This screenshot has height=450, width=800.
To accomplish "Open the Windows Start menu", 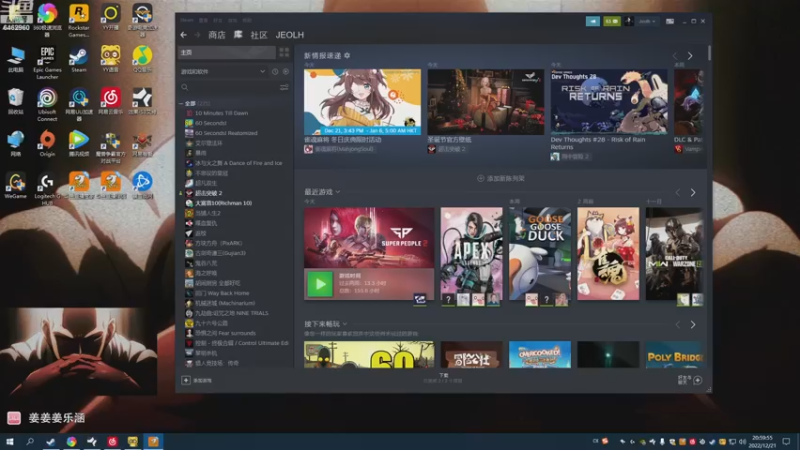I will [x=9, y=441].
